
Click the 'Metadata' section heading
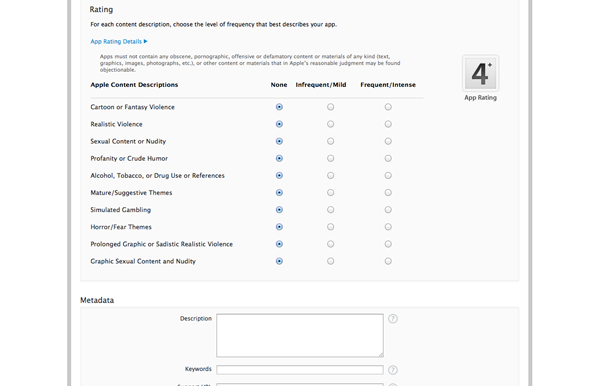click(97, 300)
